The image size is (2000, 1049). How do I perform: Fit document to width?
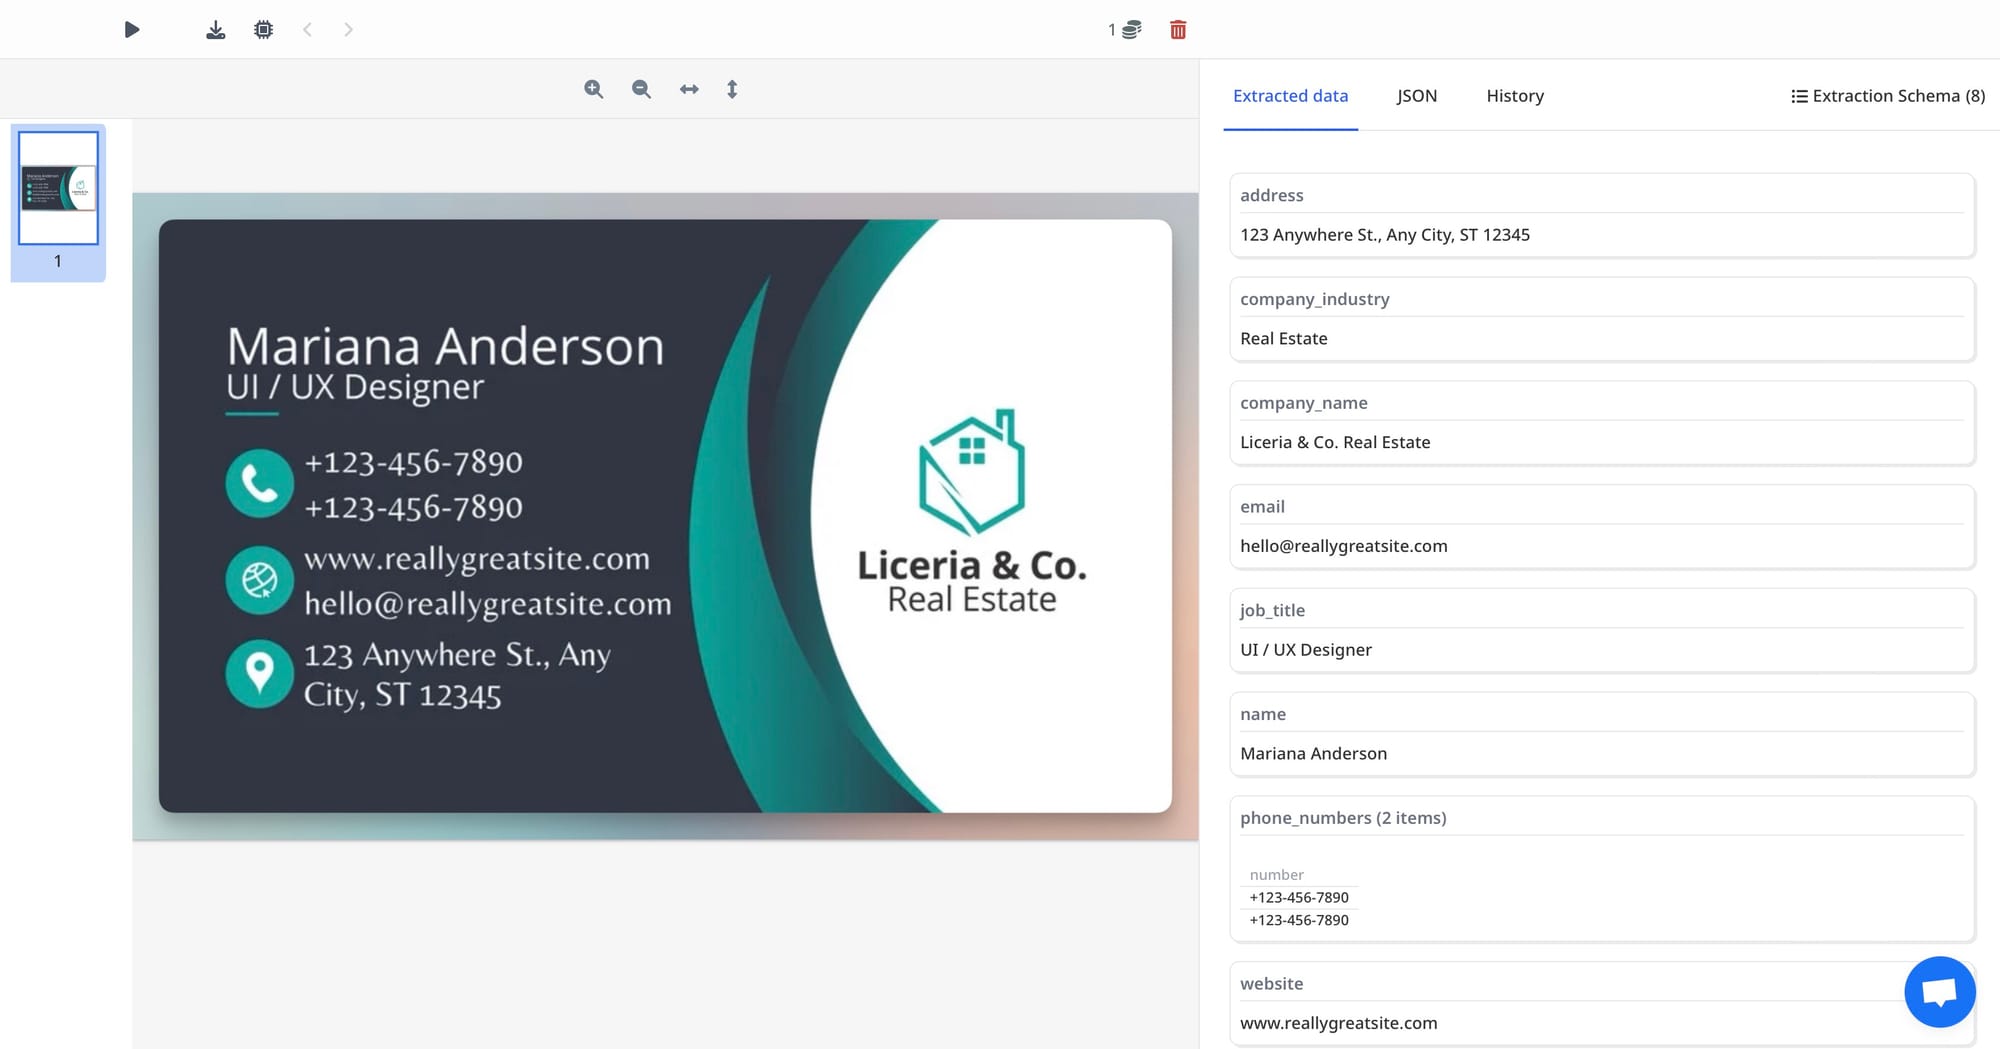coord(689,89)
